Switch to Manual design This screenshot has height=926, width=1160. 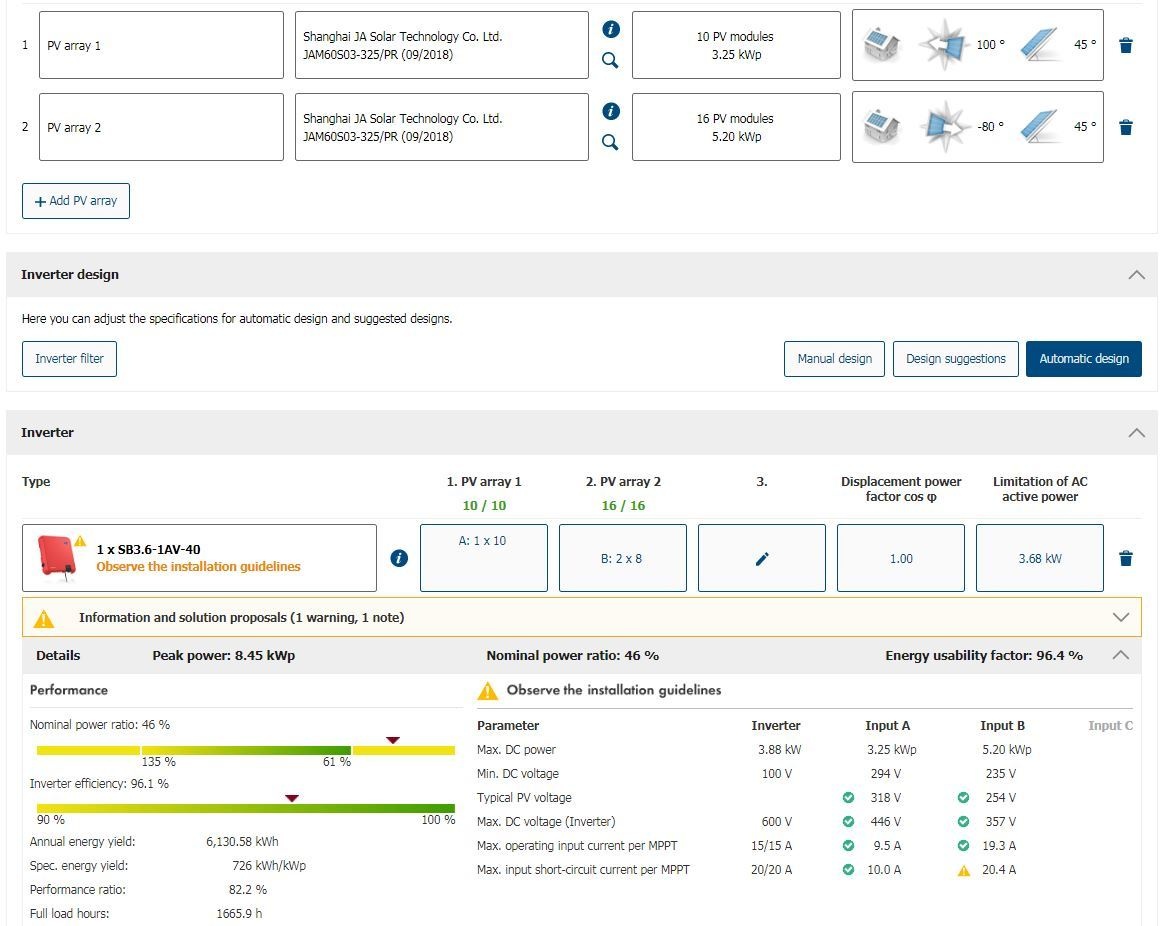coord(834,359)
